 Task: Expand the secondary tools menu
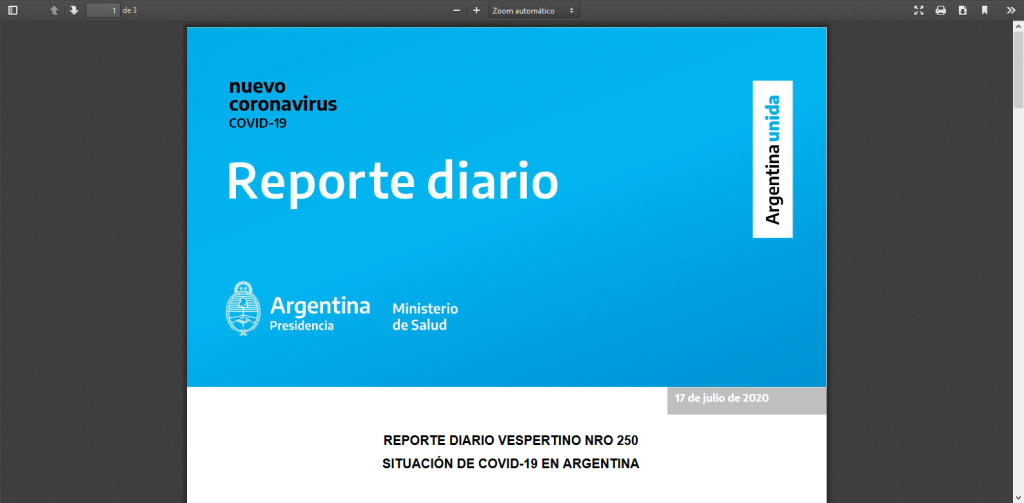1010,10
